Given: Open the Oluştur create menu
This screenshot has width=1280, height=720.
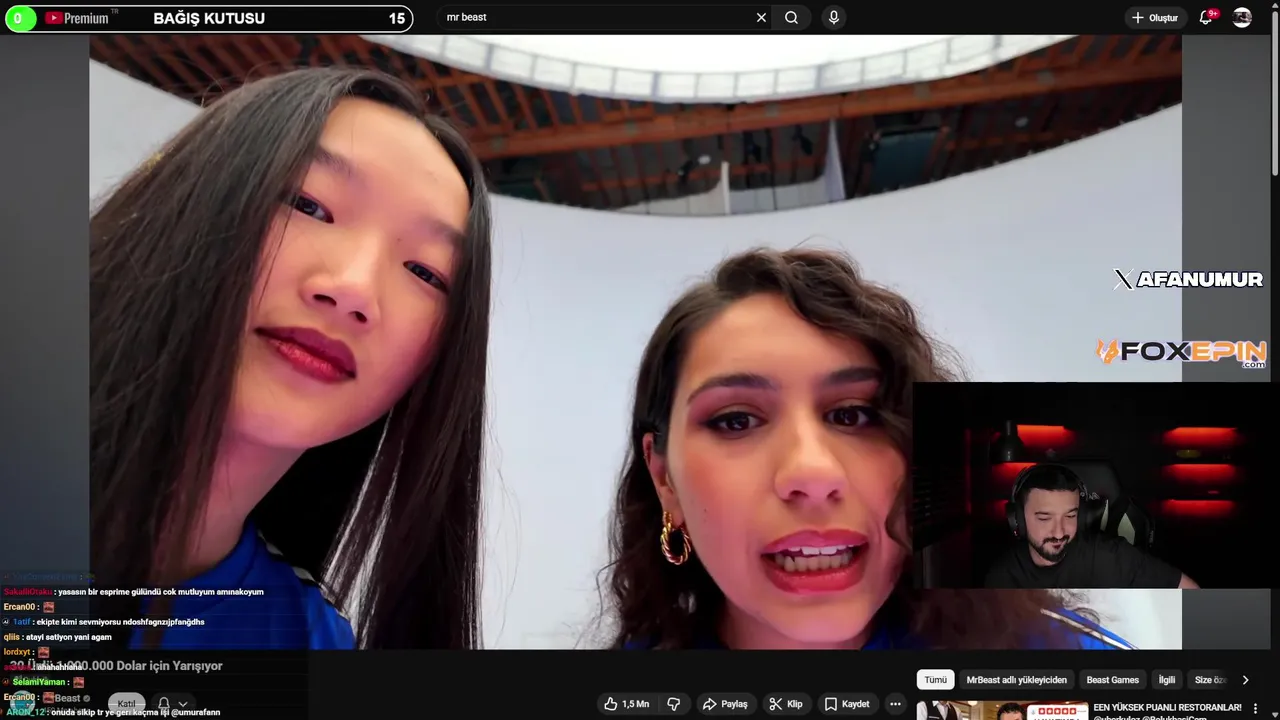Looking at the screenshot, I should [1154, 17].
